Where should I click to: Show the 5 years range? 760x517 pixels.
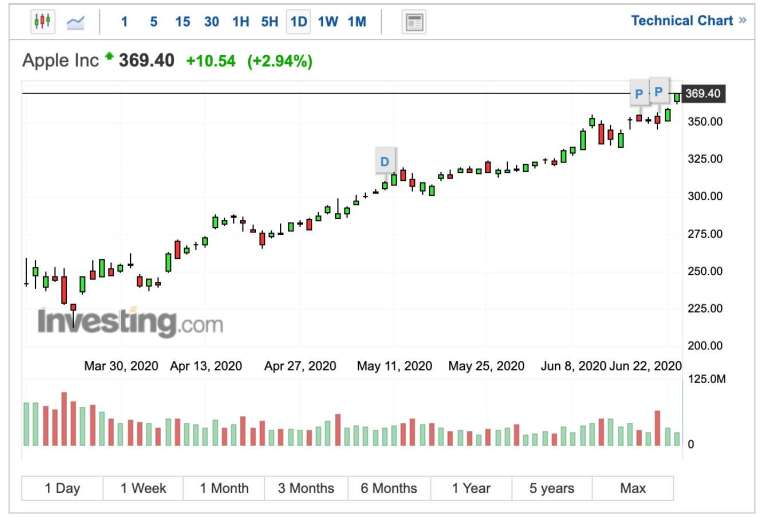[552, 488]
